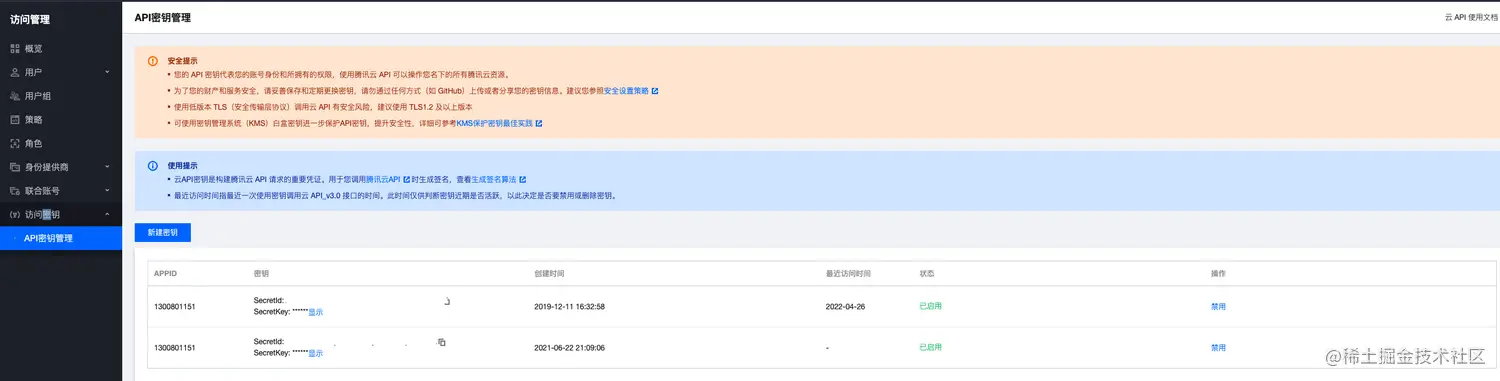
Task: Collapse the 访问密钥 submenu chevron
Action: pyautogui.click(x=107, y=214)
